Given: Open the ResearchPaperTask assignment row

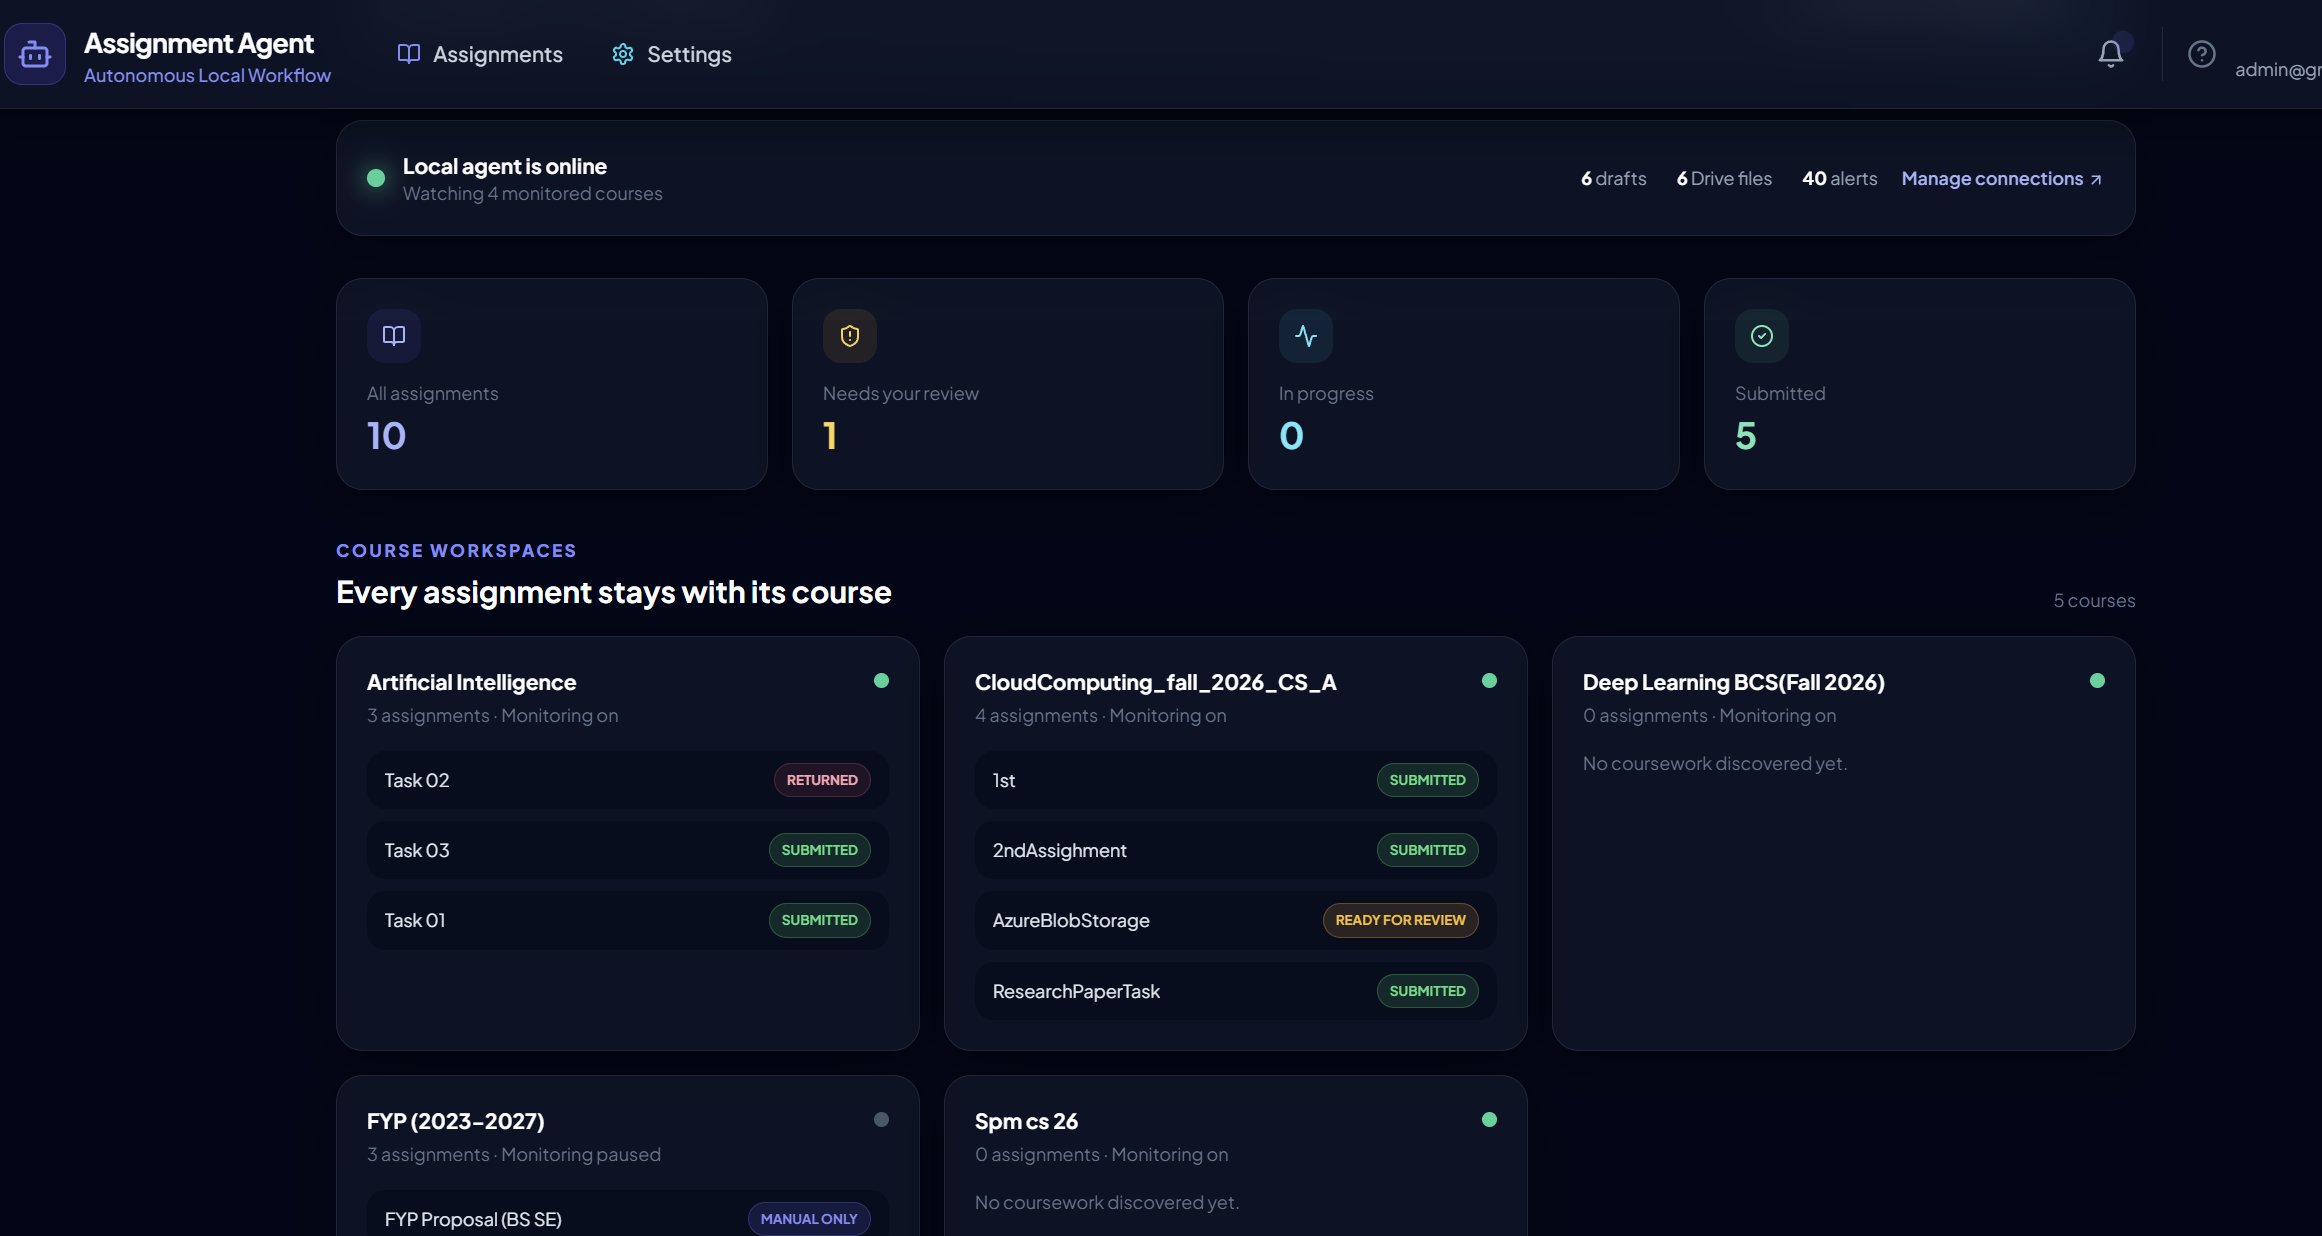Looking at the screenshot, I should coord(1236,991).
